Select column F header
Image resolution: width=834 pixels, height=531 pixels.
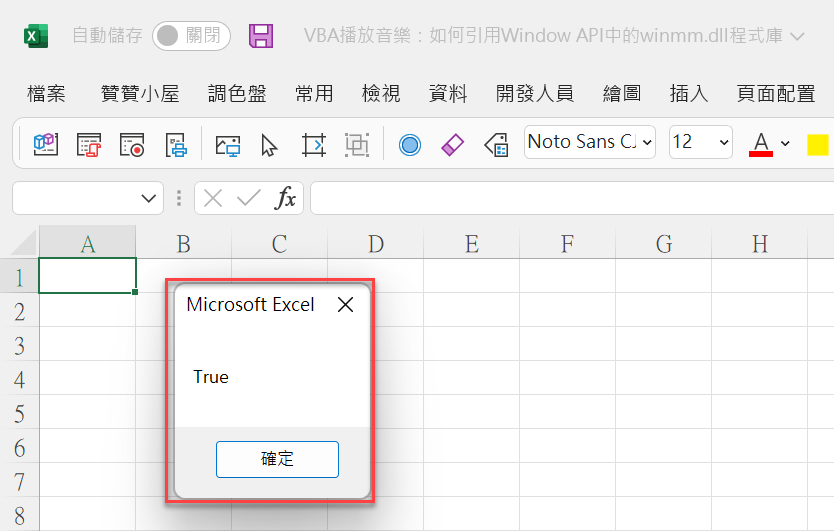568,242
